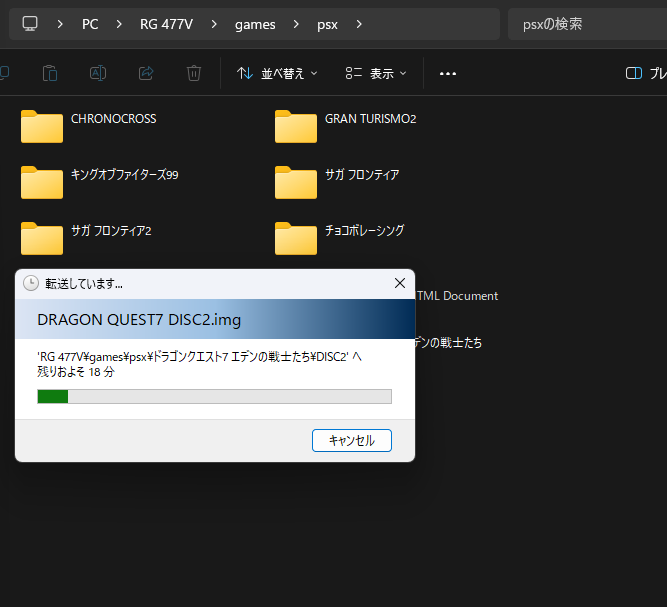Expand the chevron between PC and RG 477V

coord(119,24)
